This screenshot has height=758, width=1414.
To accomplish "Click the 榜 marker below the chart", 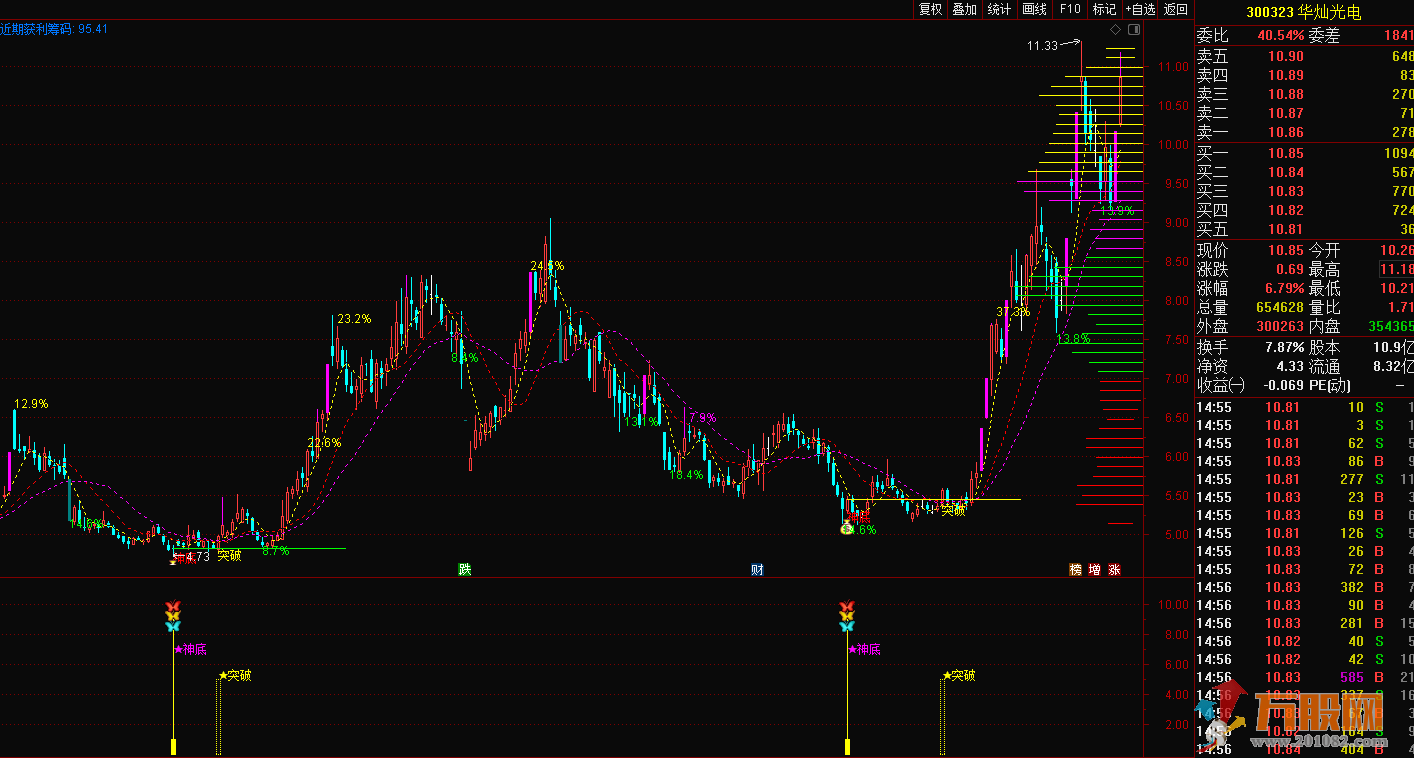I will click(1076, 570).
